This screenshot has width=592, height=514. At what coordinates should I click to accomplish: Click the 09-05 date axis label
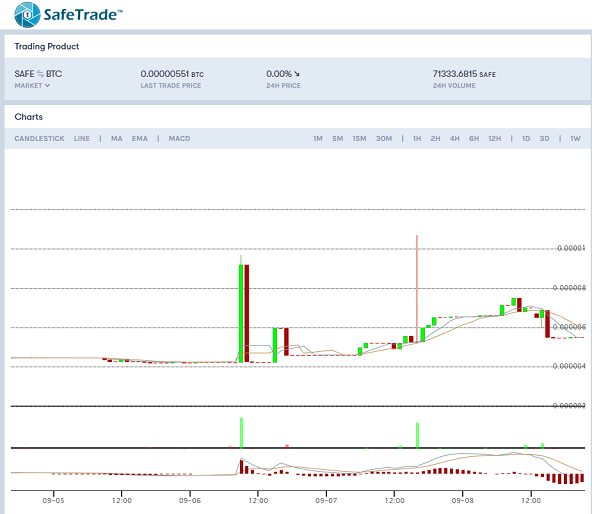(x=53, y=500)
